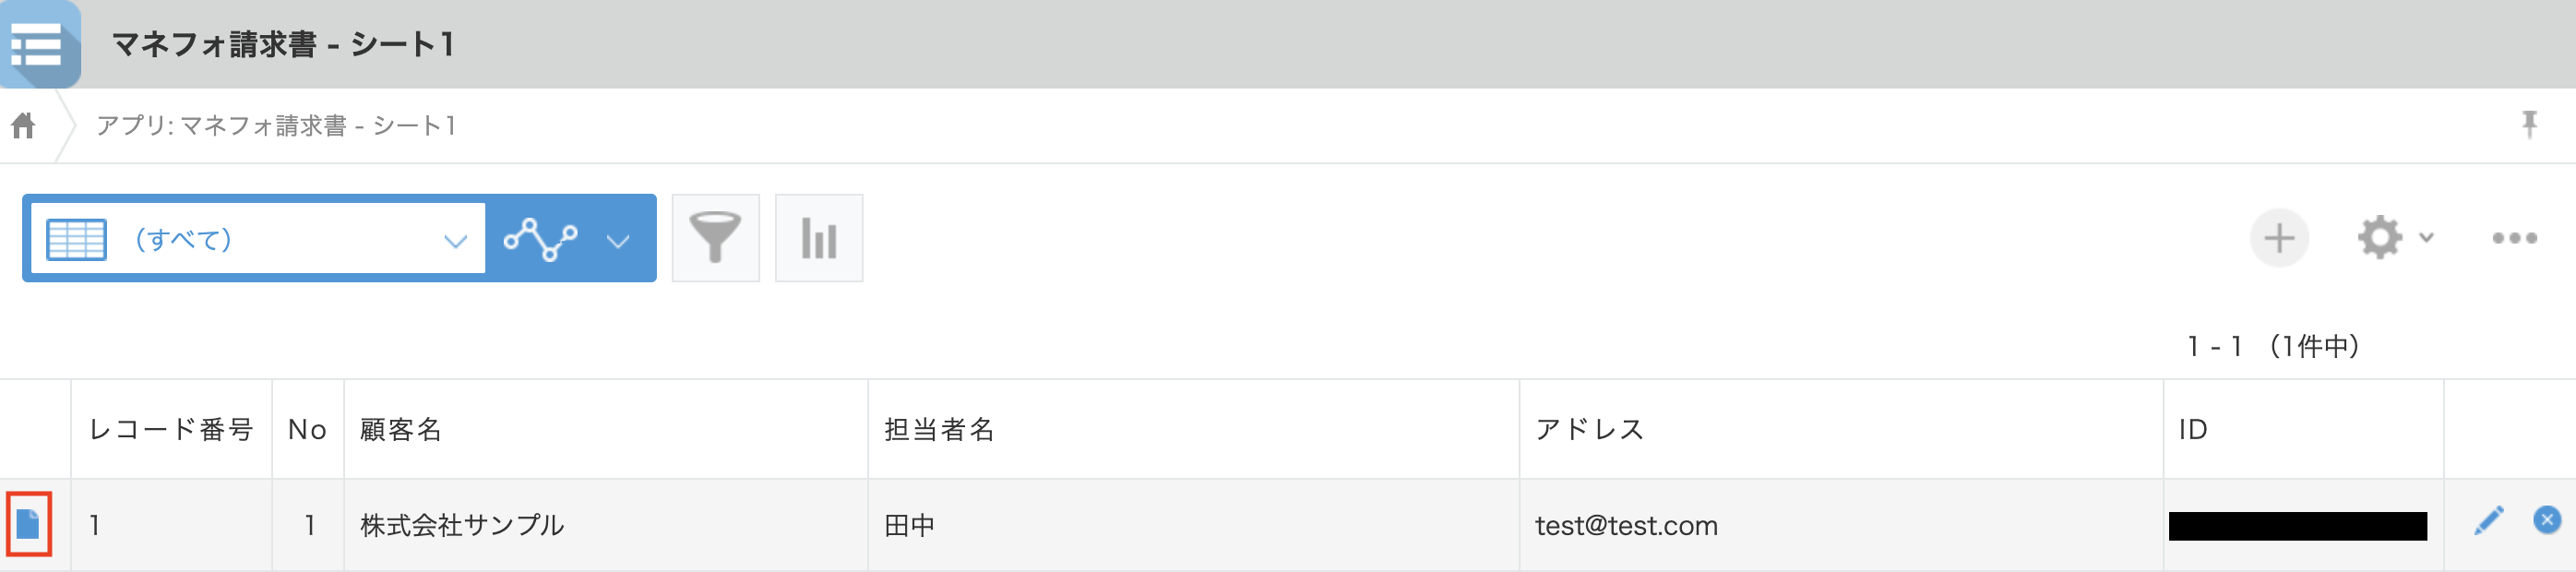2576x572 pixels.
Task: Pin the app using the pushpin icon
Action: click(2529, 125)
